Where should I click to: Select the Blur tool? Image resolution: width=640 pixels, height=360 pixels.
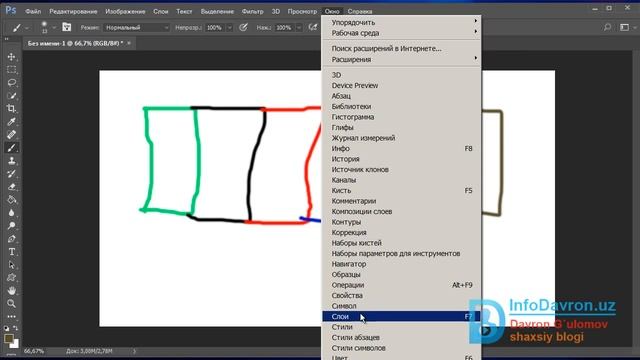11,213
